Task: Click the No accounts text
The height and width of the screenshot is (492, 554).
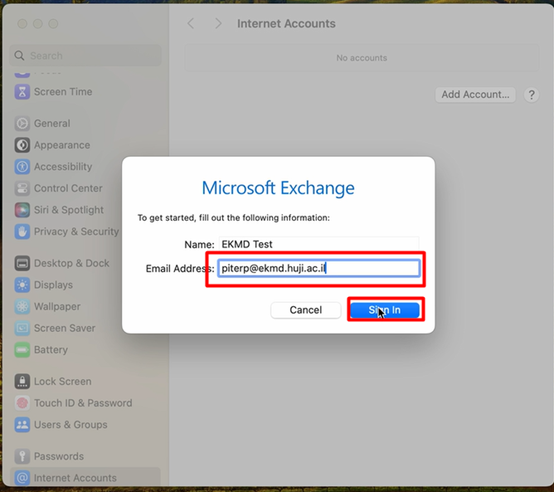Action: pyautogui.click(x=361, y=58)
